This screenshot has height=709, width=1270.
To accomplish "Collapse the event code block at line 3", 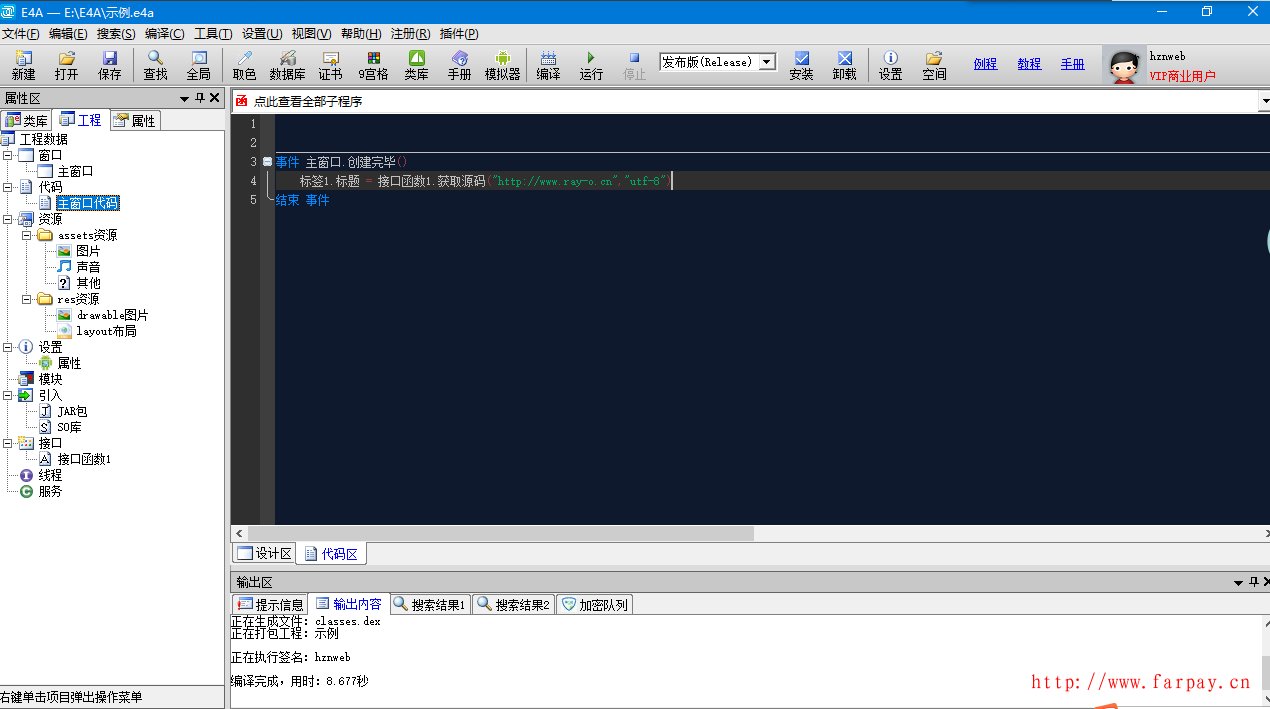I will coord(267,162).
